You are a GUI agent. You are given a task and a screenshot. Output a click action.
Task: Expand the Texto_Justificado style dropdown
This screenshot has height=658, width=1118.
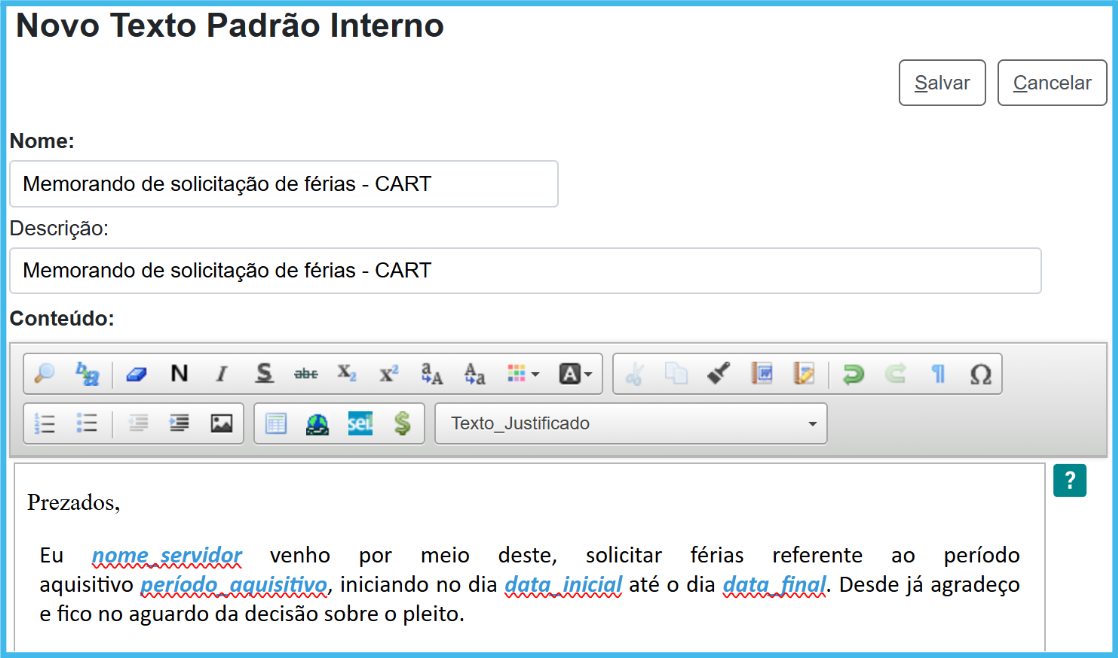tap(630, 423)
